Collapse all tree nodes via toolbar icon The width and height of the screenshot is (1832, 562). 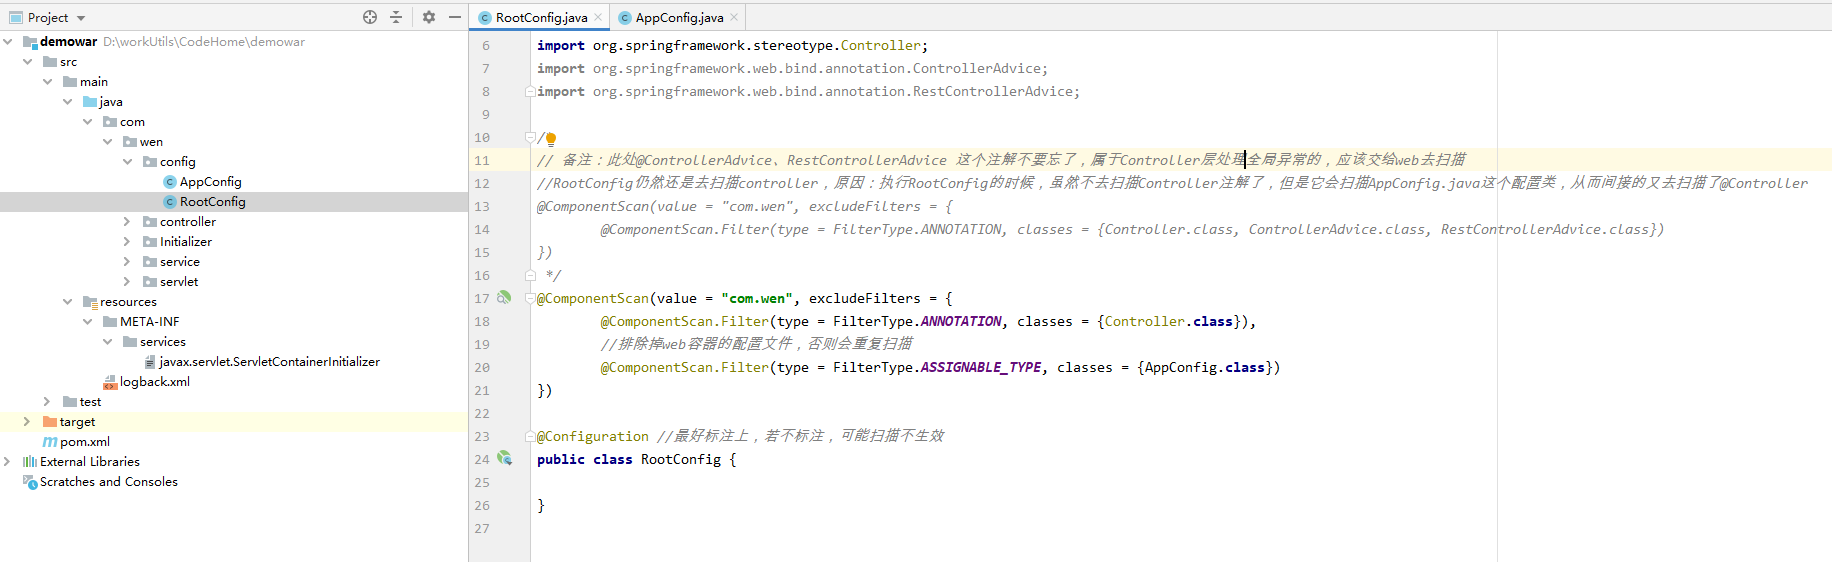click(396, 17)
